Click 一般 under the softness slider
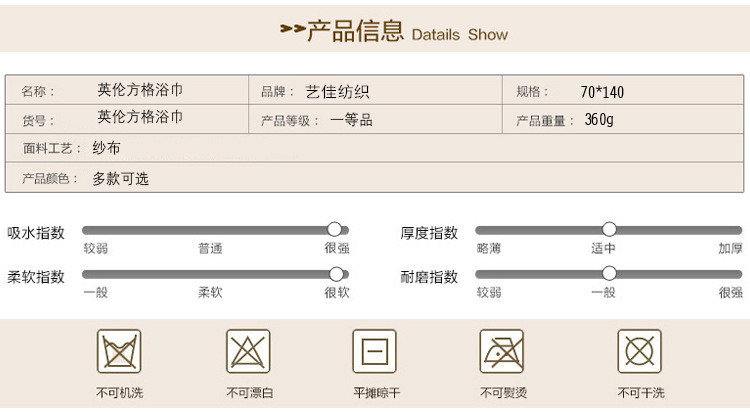 pyautogui.click(x=96, y=292)
